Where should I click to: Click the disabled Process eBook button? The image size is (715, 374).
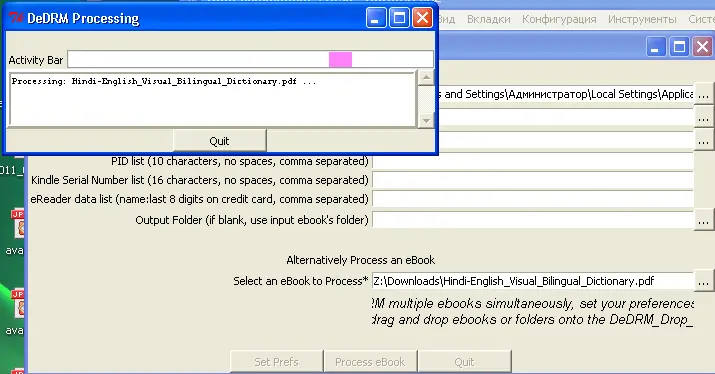[370, 362]
